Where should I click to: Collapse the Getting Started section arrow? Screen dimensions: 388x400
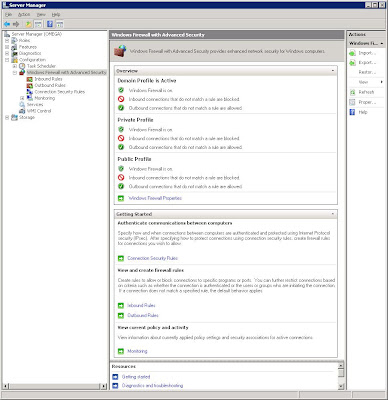tap(333, 214)
